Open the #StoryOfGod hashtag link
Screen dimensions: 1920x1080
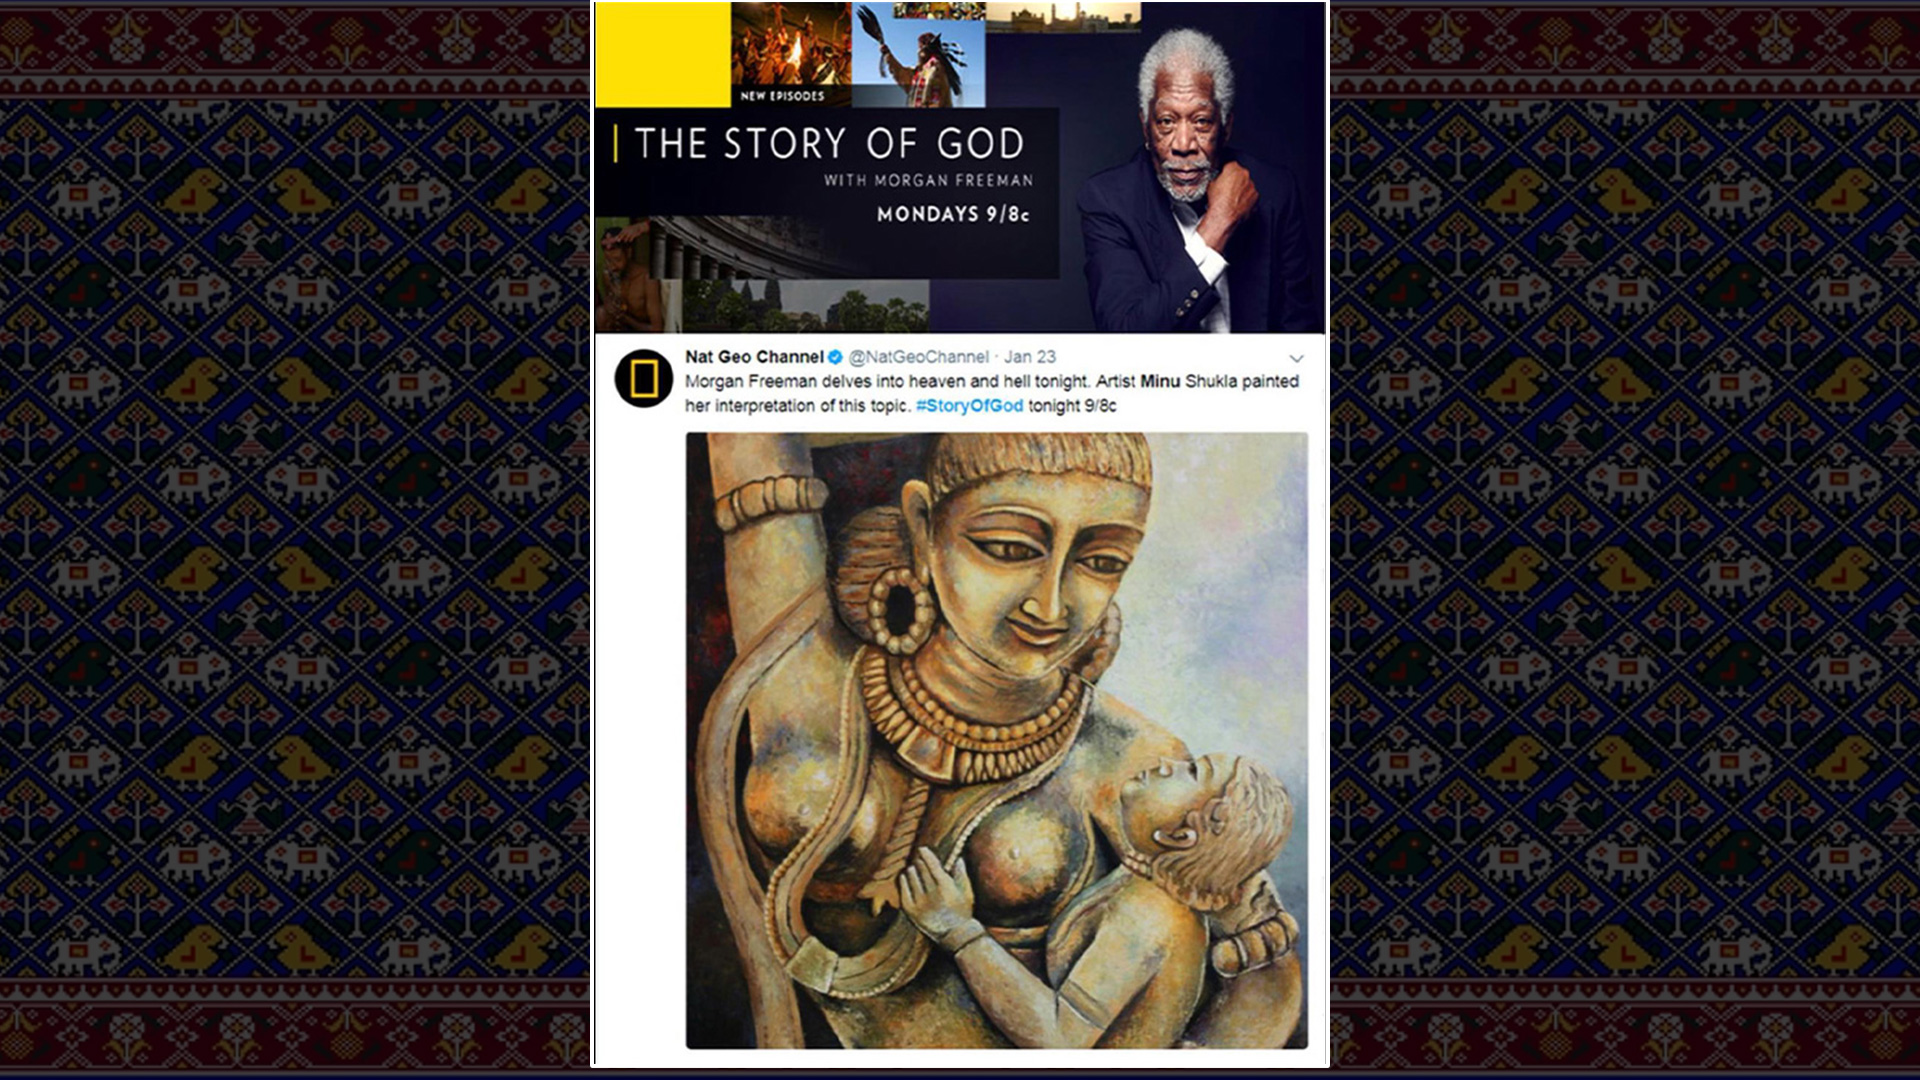(969, 405)
